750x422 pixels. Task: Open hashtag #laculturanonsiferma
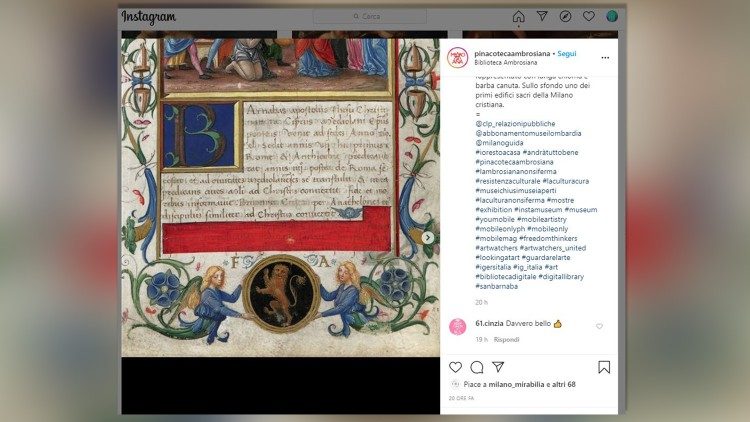[x=510, y=200]
